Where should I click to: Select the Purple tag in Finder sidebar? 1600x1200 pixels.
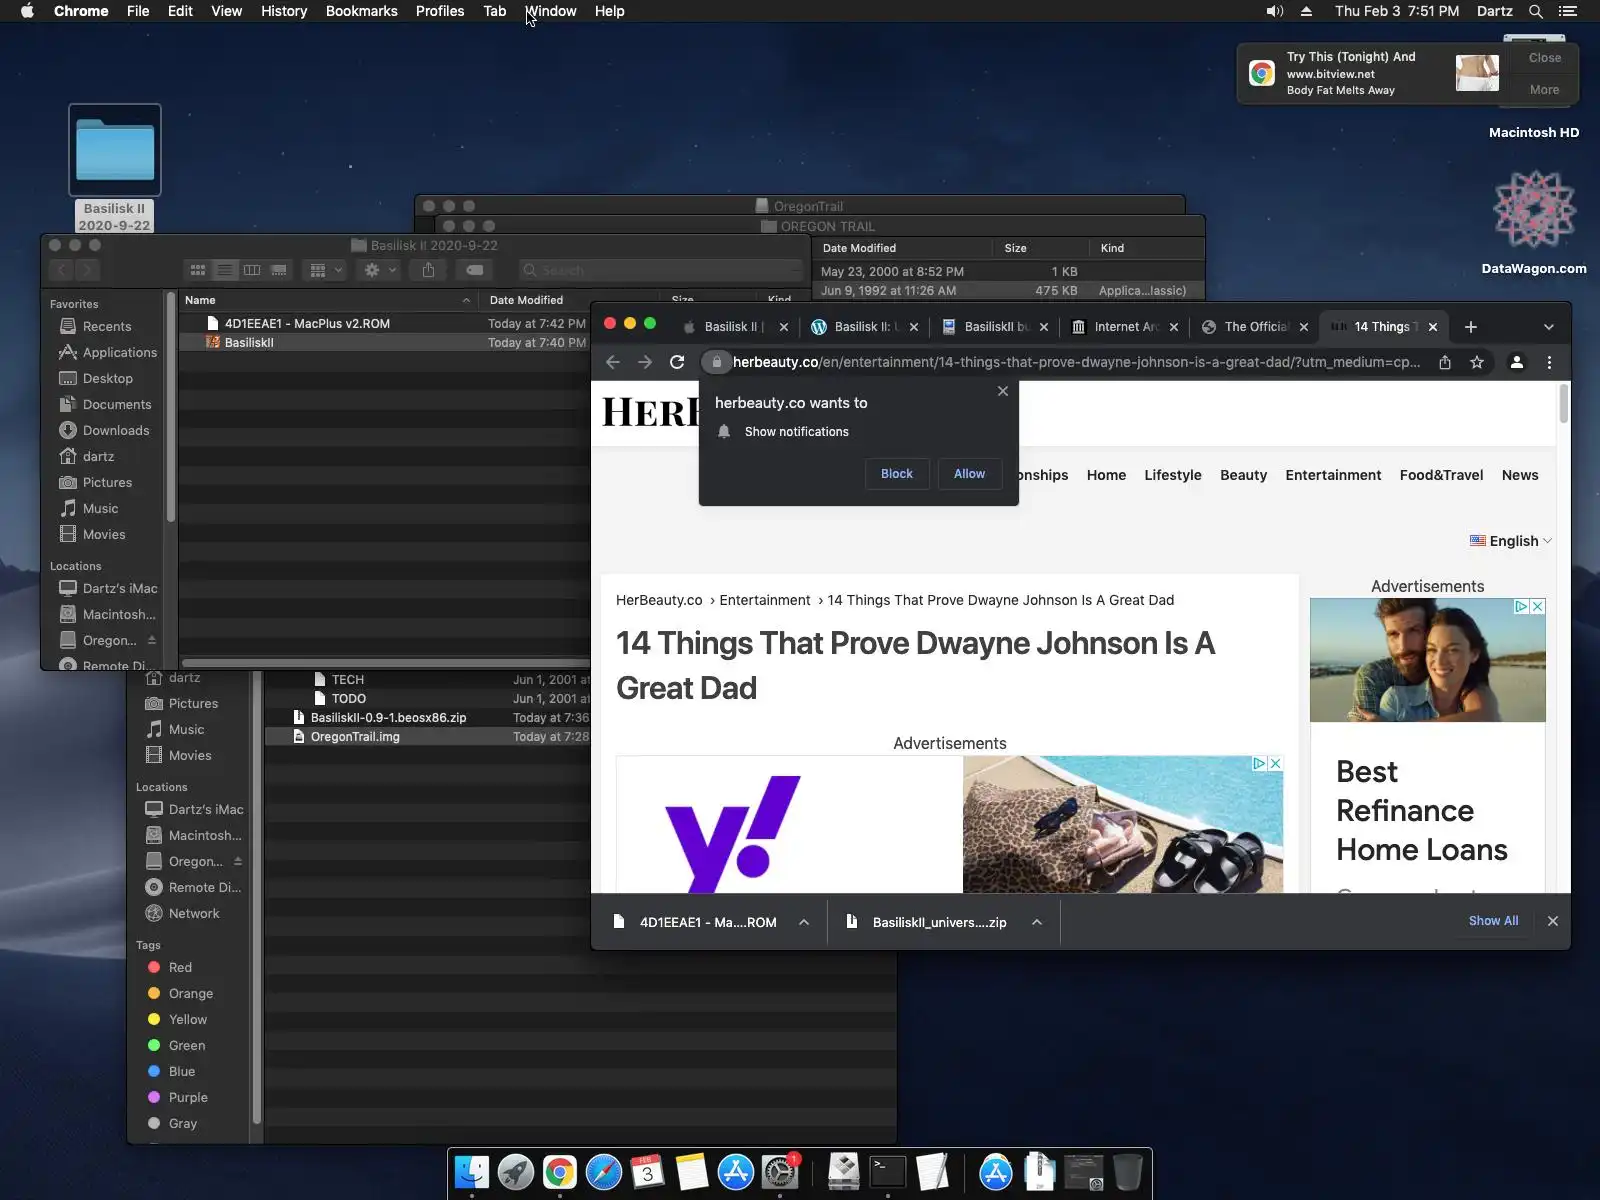(188, 1097)
